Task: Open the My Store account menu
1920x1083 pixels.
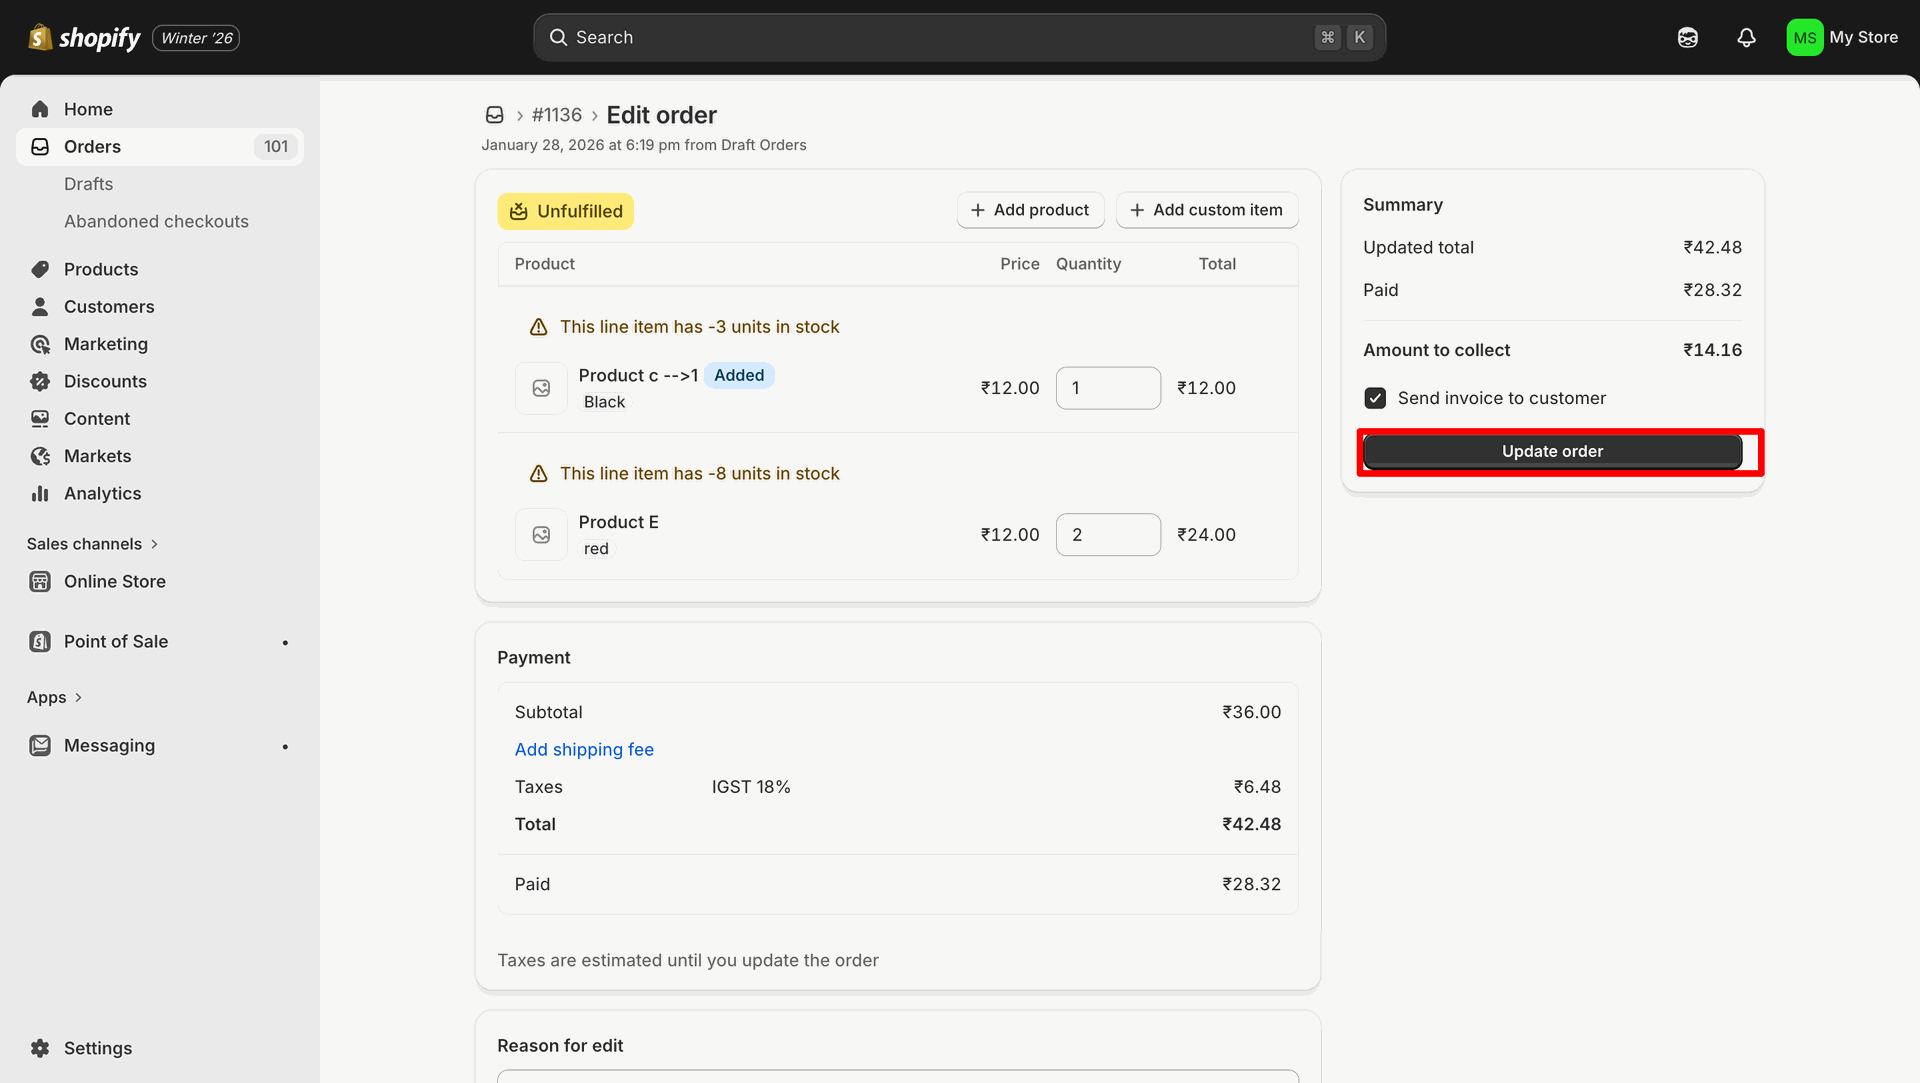Action: coord(1842,38)
